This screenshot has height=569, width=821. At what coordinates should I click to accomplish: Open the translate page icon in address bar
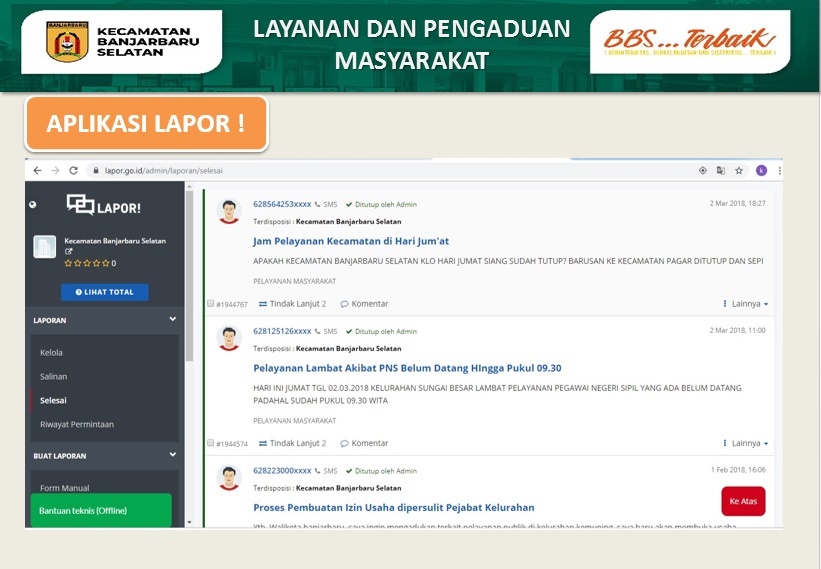coord(721,171)
